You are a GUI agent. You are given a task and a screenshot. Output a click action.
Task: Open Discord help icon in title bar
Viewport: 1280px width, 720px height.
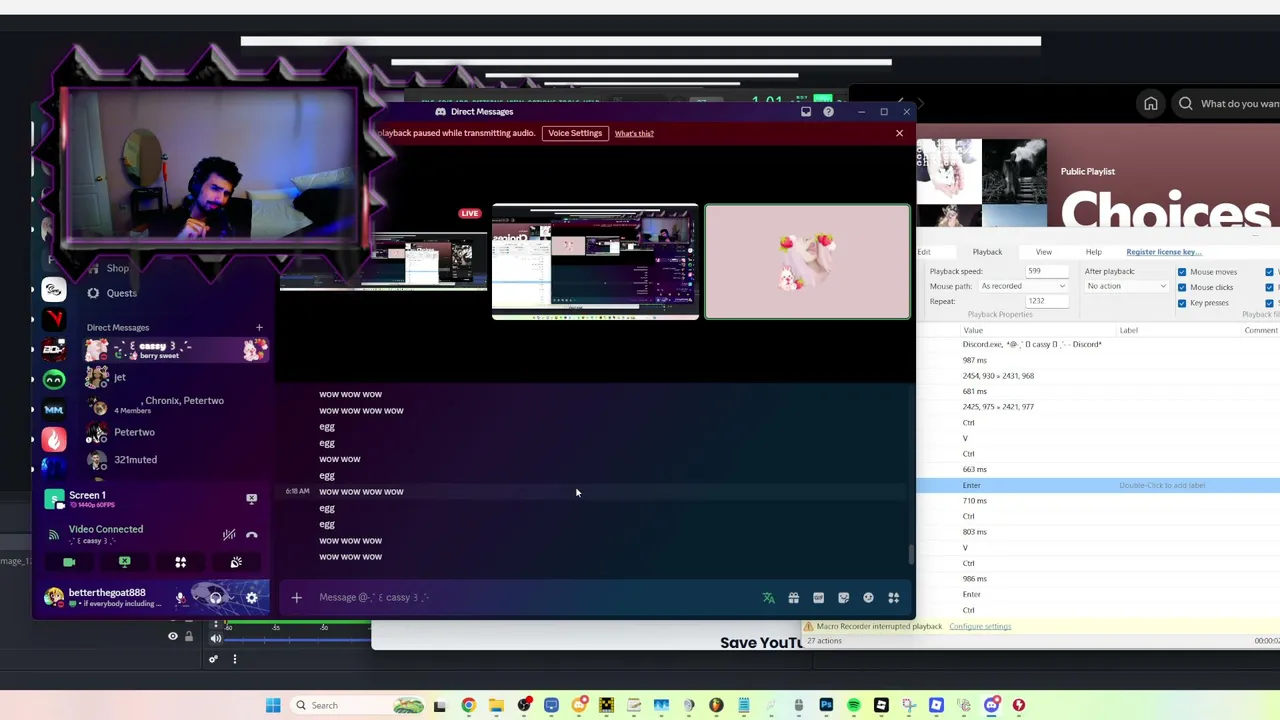point(828,112)
